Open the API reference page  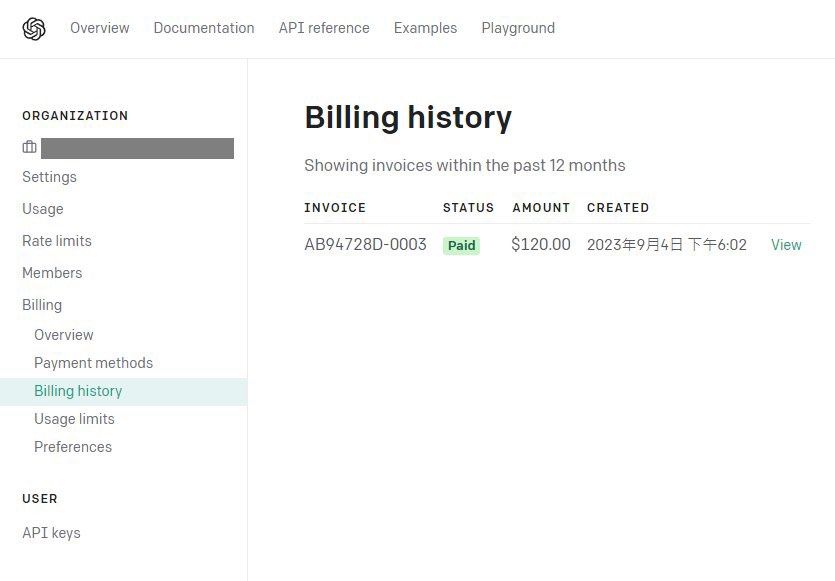click(x=324, y=28)
